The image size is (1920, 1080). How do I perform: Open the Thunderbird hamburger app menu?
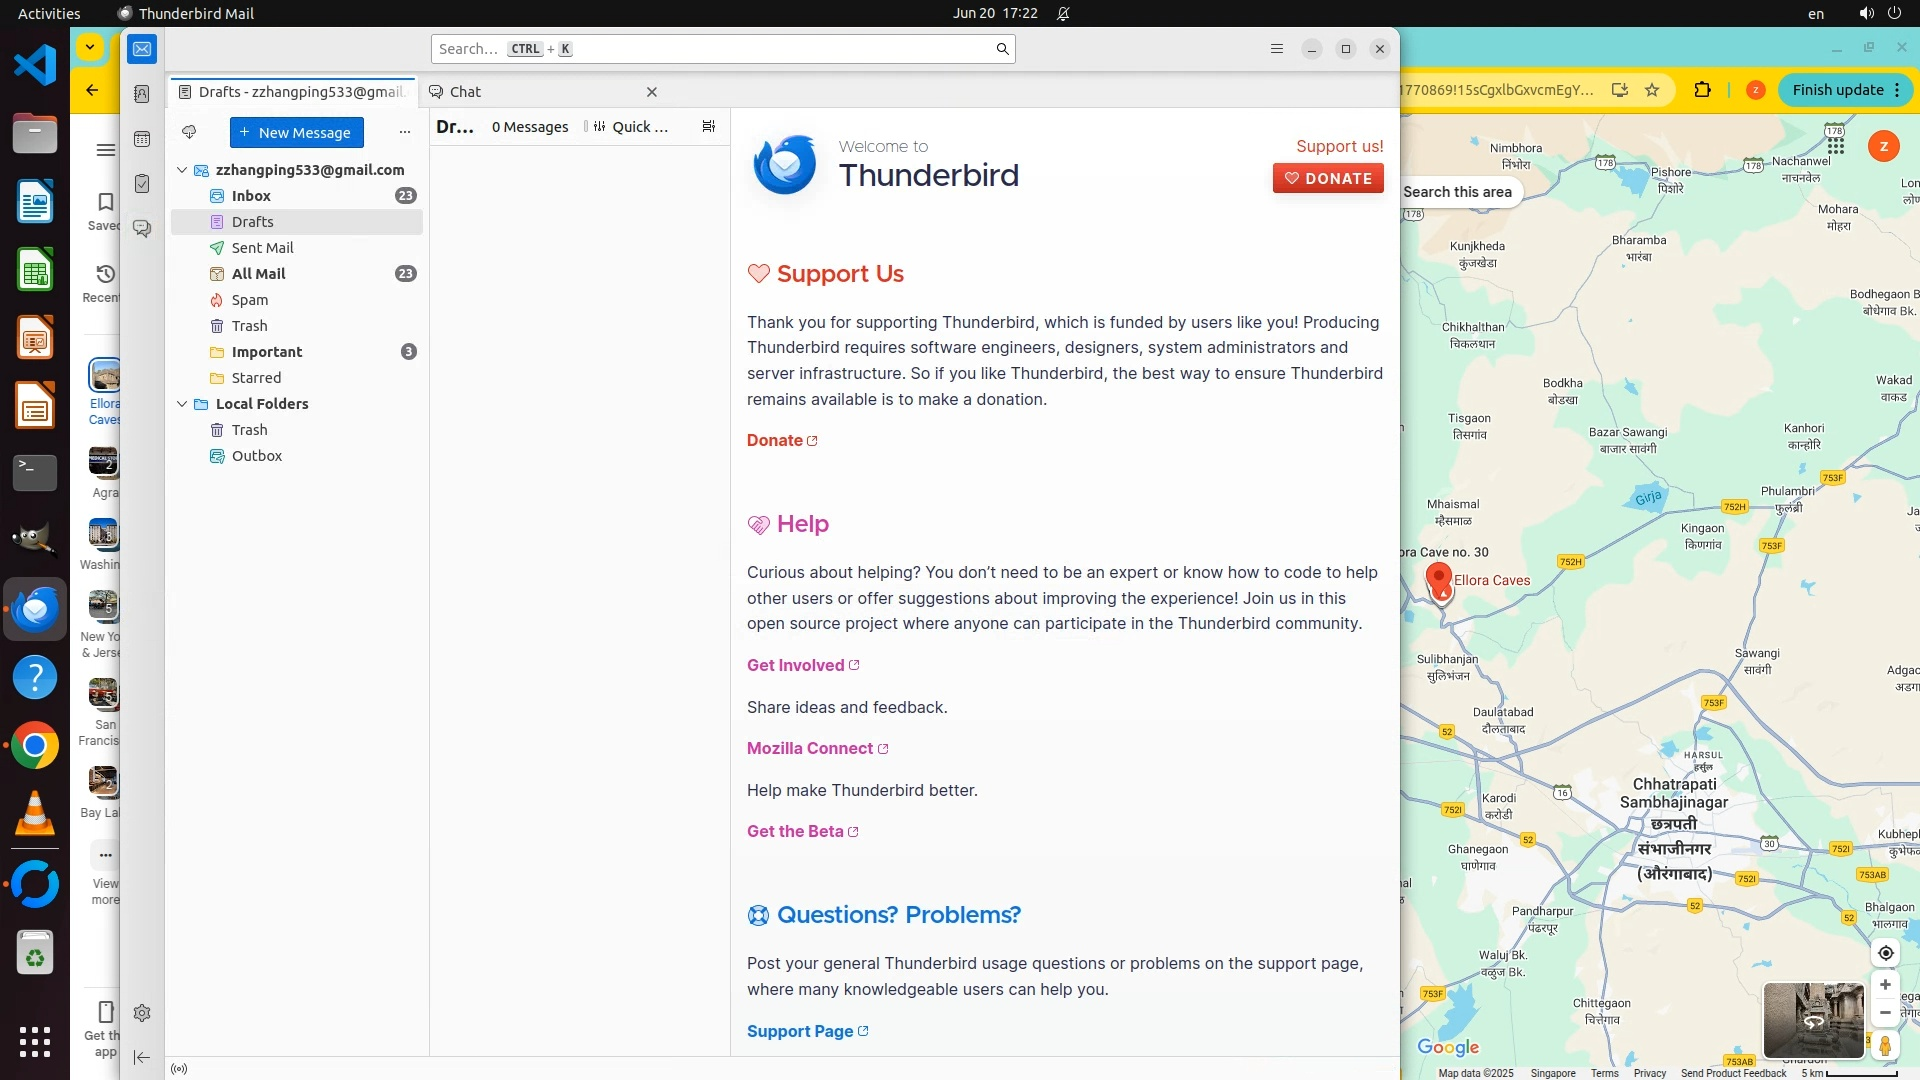[x=1276, y=49]
